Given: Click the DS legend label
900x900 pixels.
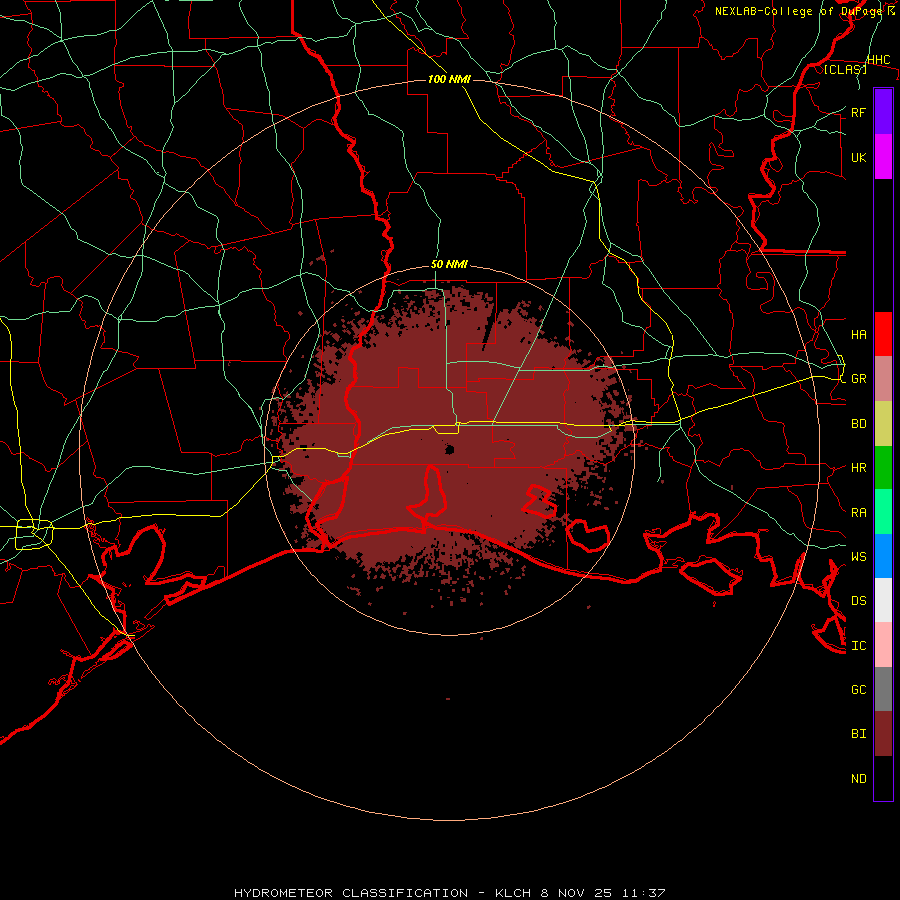Looking at the screenshot, I should [x=858, y=600].
